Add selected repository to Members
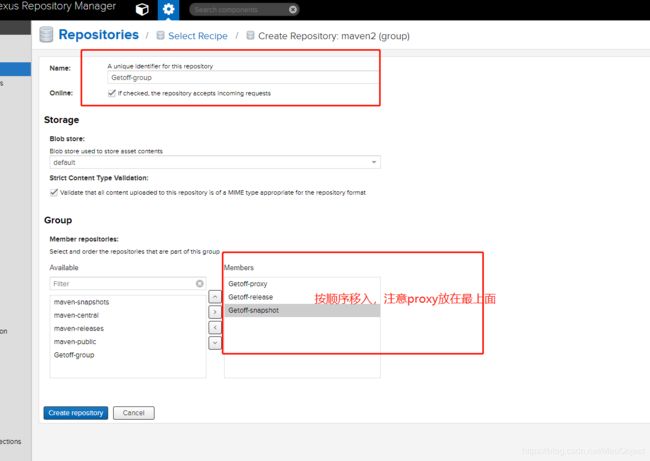The width and height of the screenshot is (650, 461). (215, 312)
